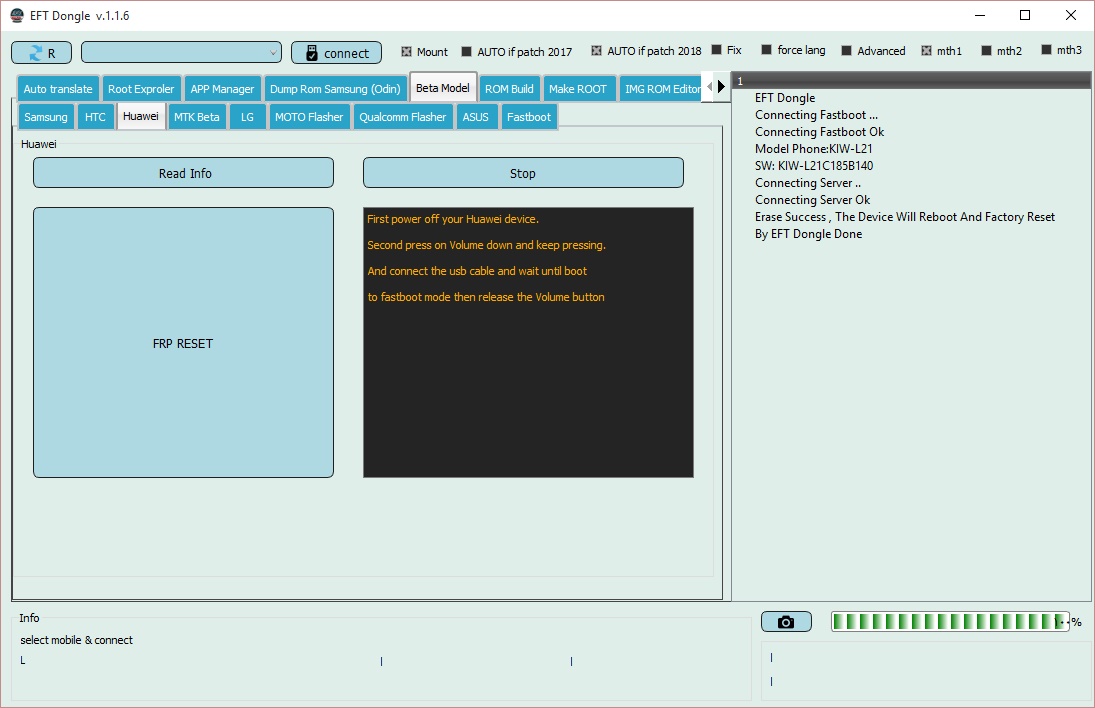Click the 'Erase Success' log line

904,217
